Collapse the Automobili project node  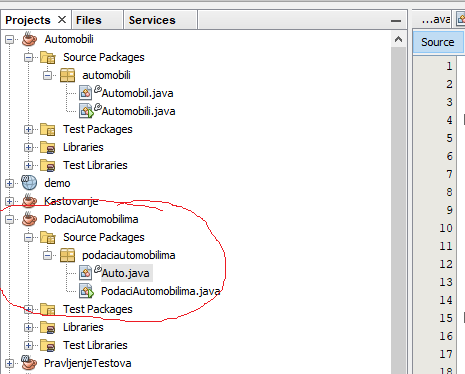tap(10, 39)
